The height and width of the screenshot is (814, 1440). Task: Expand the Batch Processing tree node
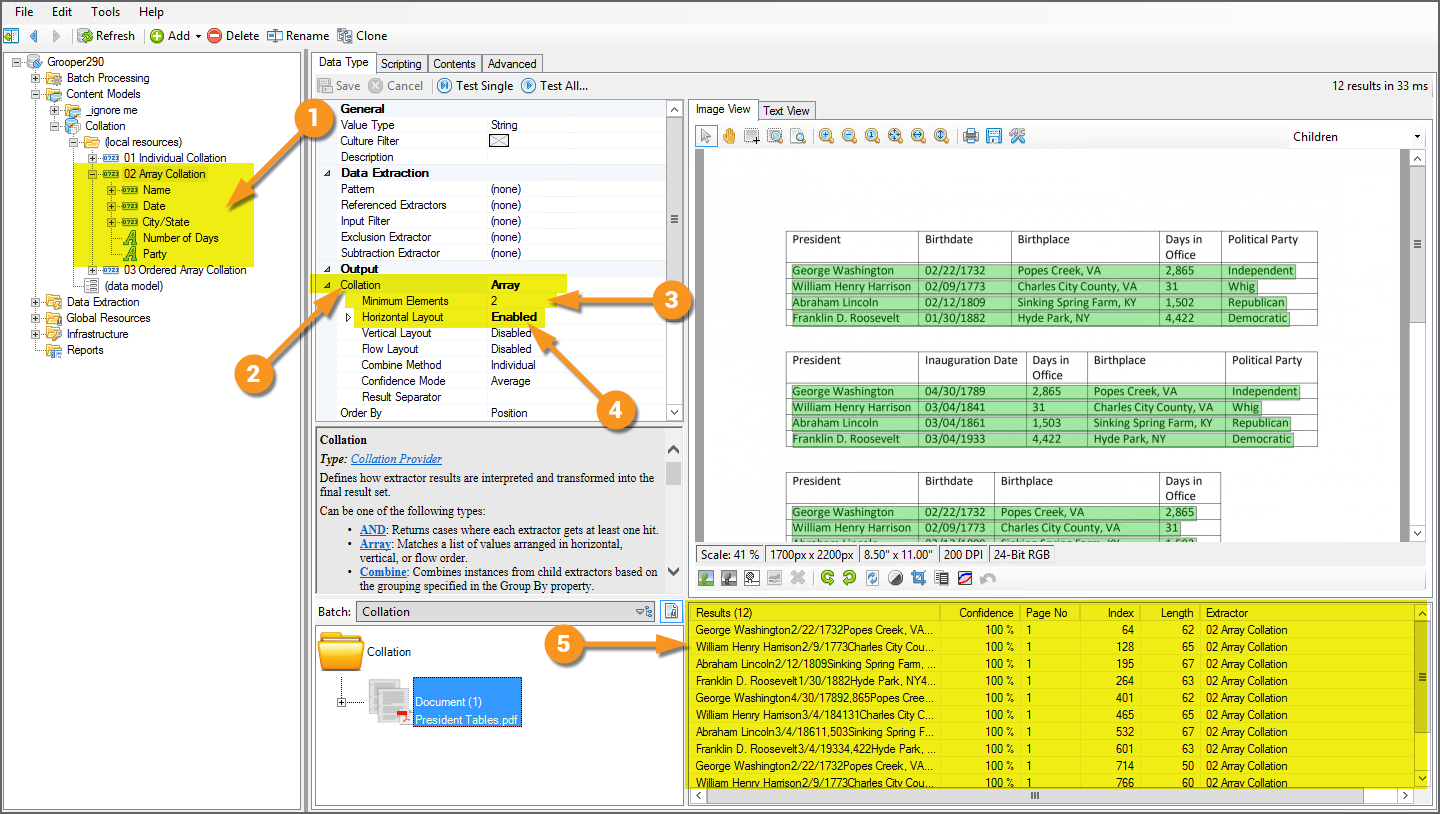click(x=36, y=78)
